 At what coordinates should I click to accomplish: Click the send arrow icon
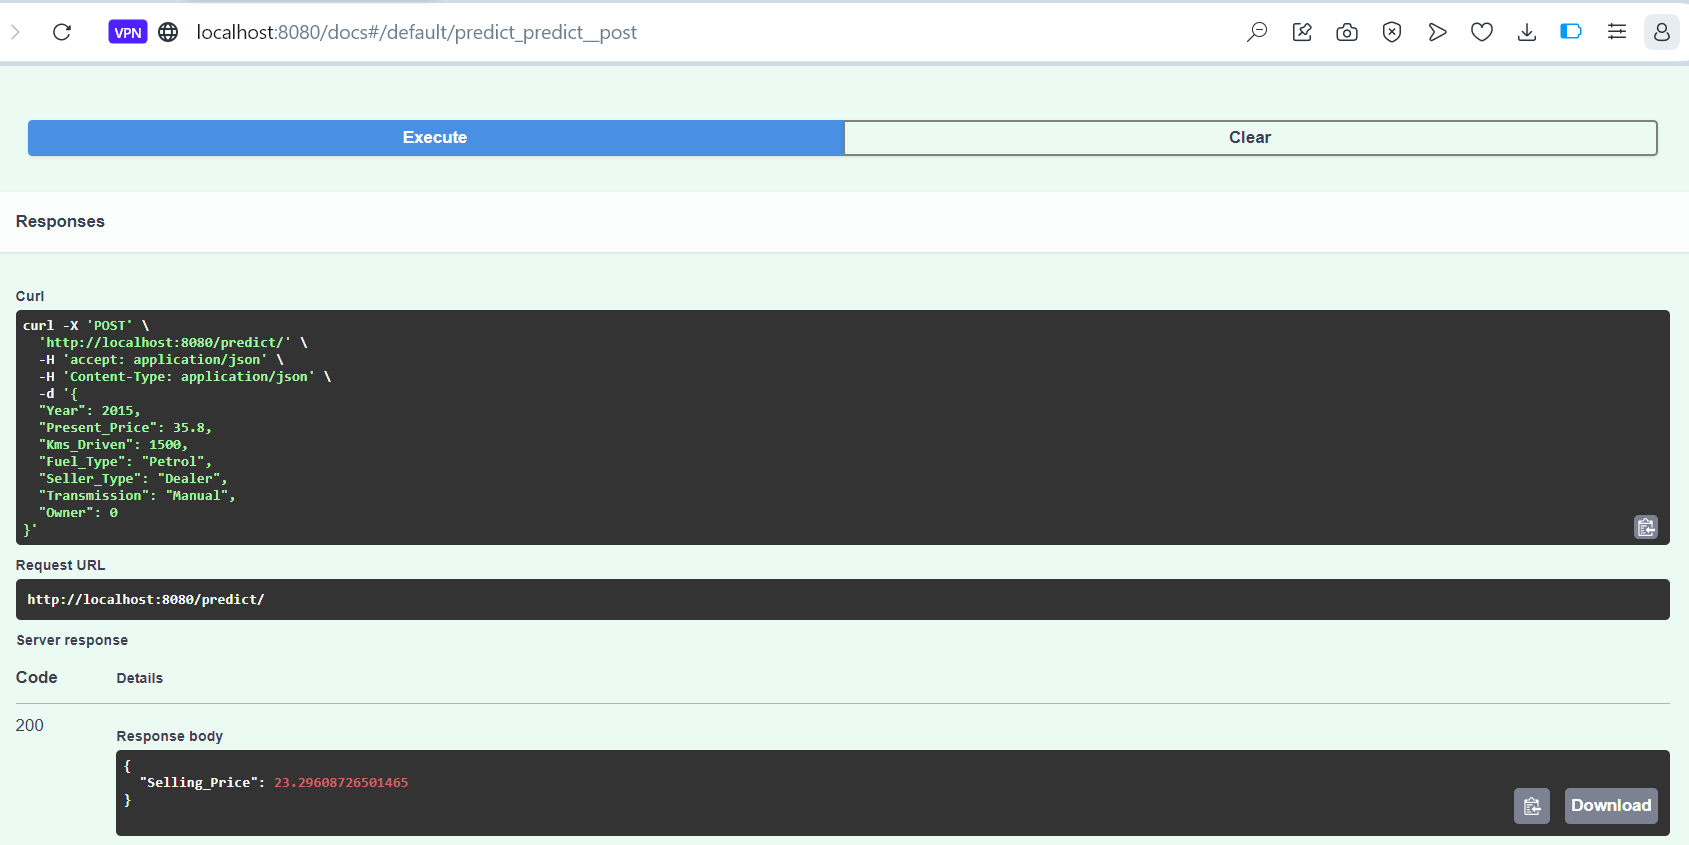click(1437, 32)
